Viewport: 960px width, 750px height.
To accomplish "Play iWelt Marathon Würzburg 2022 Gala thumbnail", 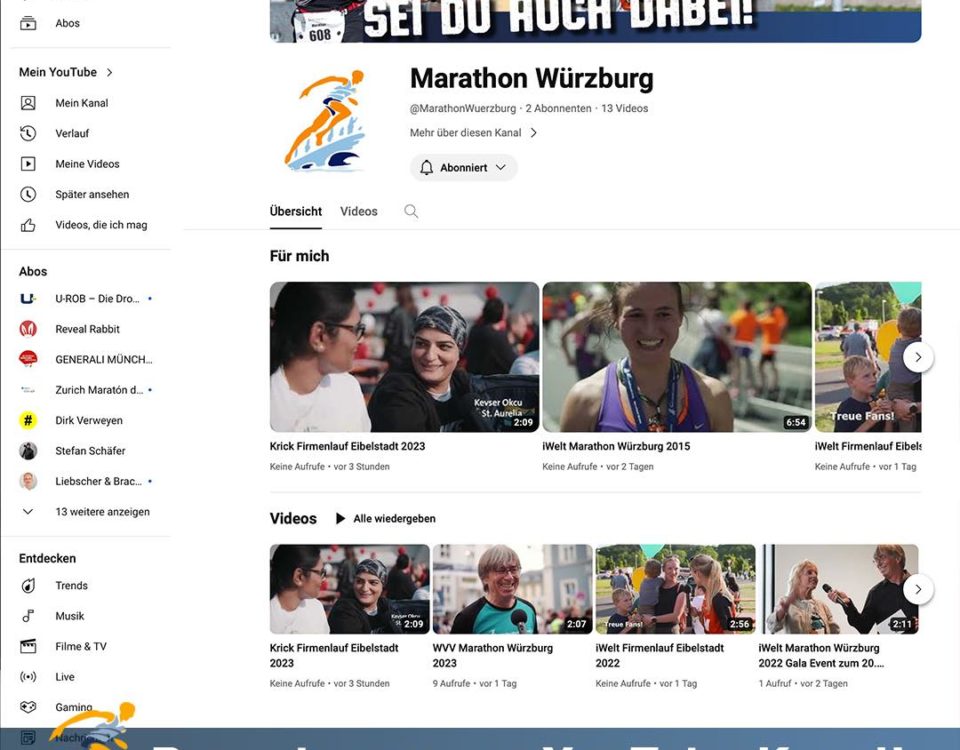I will click(838, 589).
